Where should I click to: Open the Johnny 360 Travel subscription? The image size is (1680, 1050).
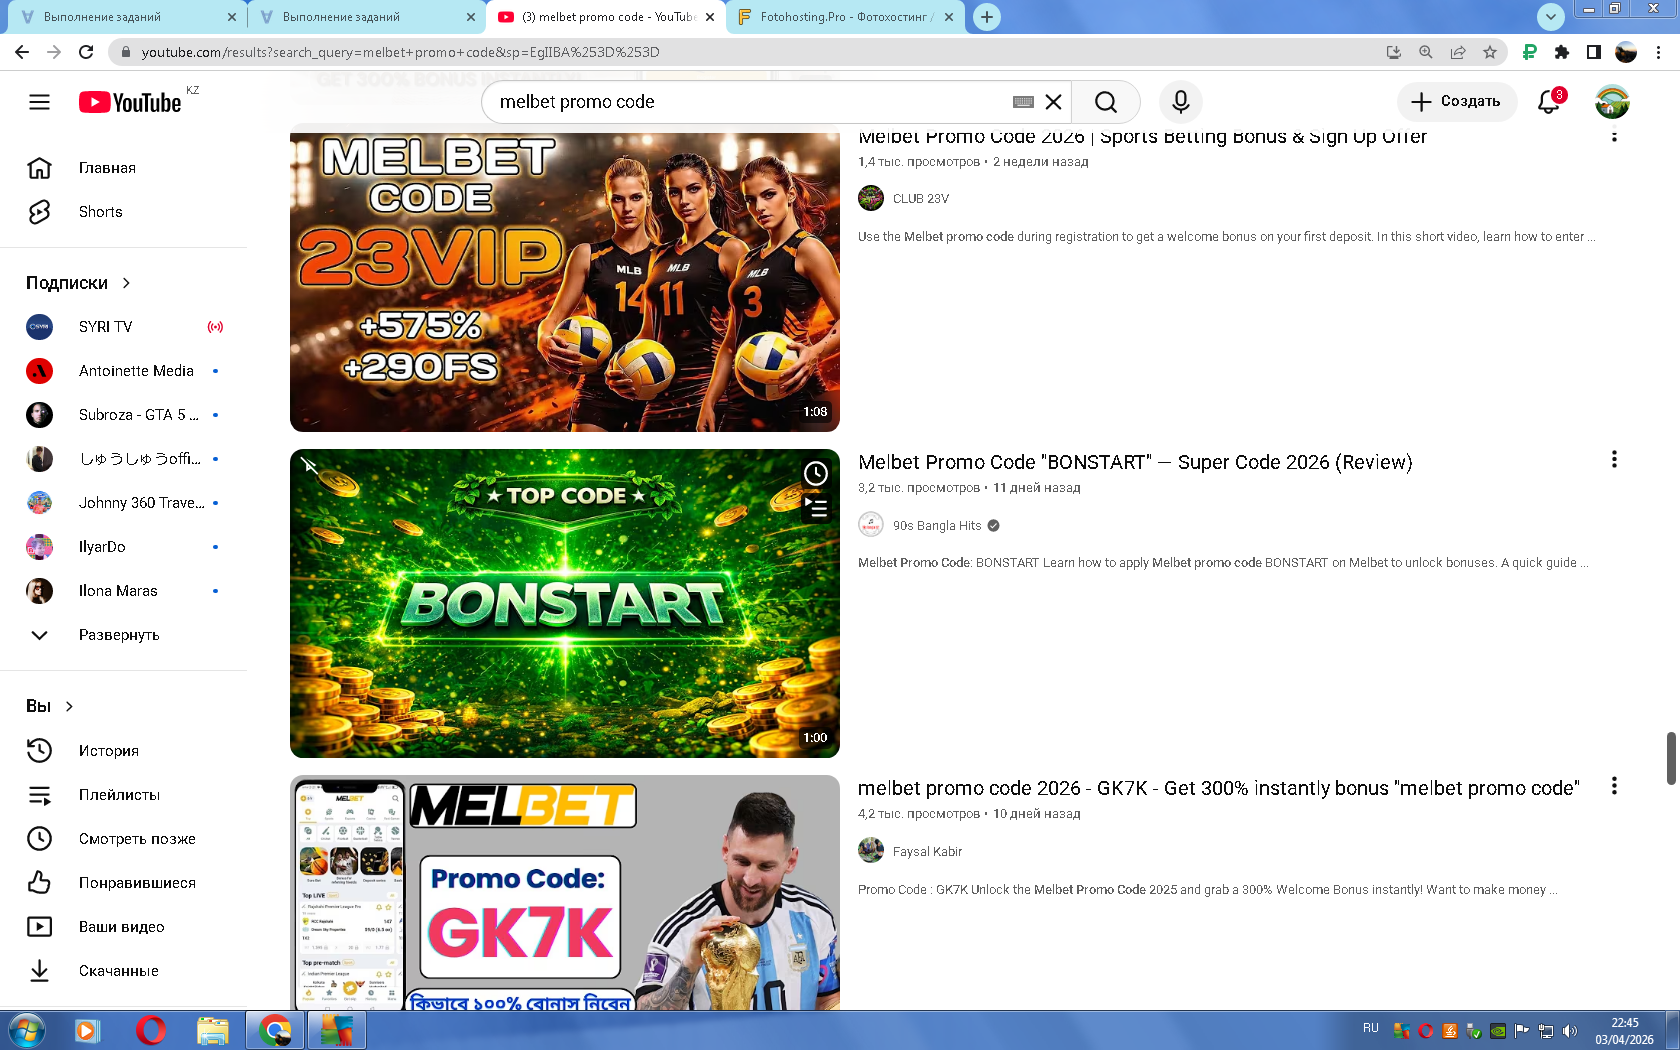124,503
